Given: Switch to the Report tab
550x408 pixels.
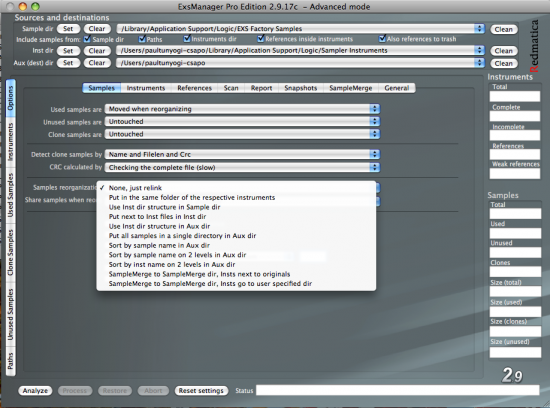Looking at the screenshot, I should (261, 88).
